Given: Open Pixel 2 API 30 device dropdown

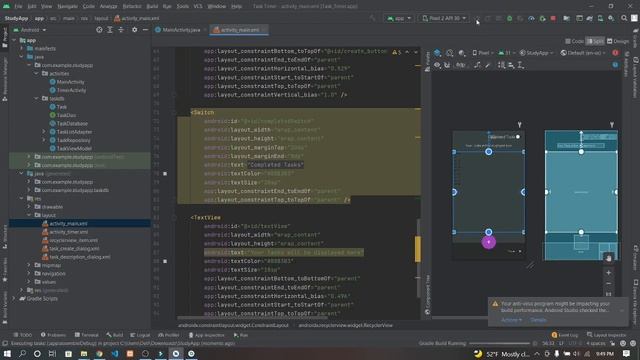Looking at the screenshot, I should (444, 18).
